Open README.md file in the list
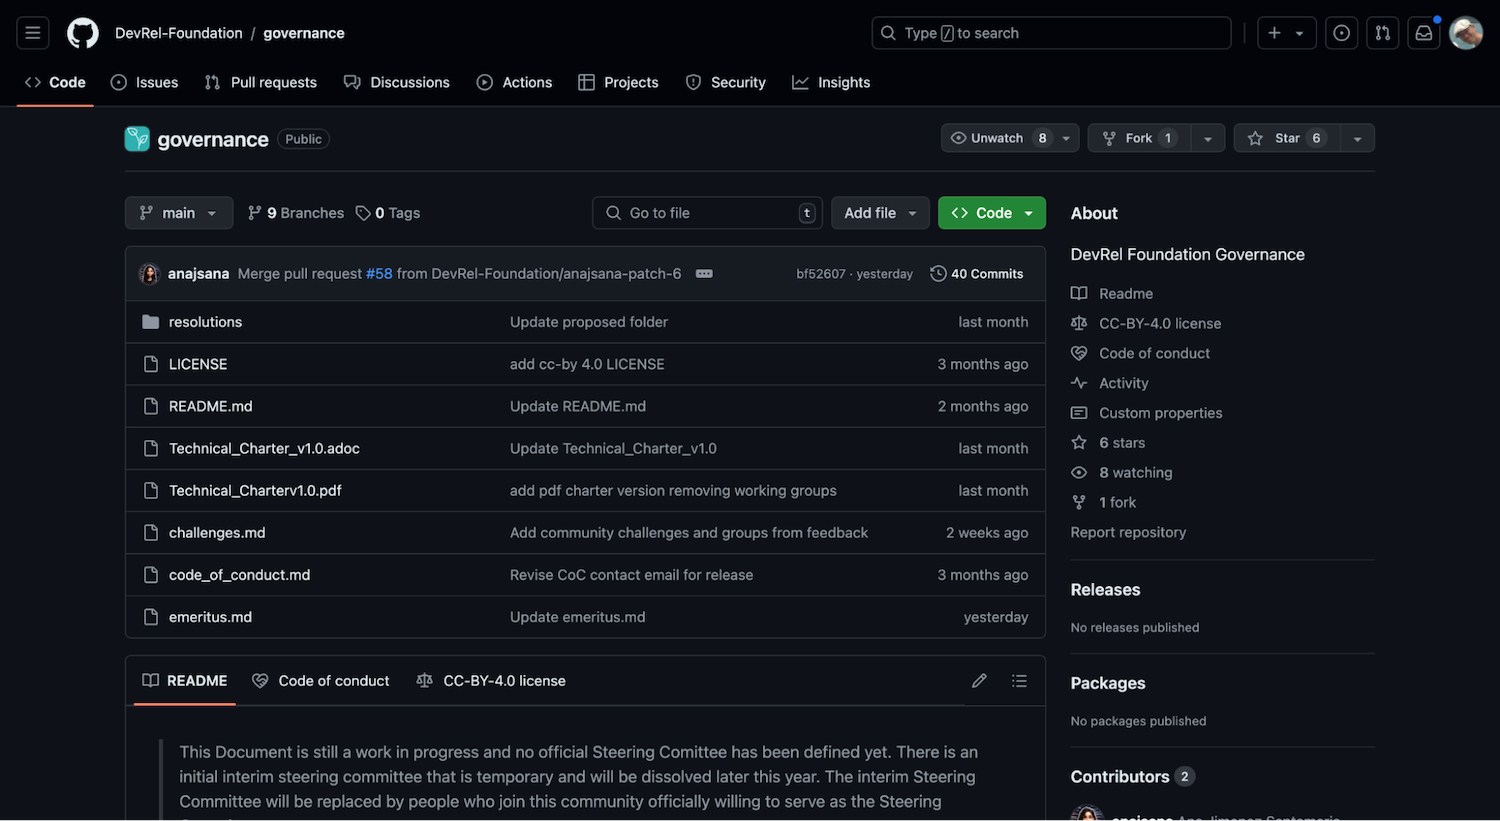The height and width of the screenshot is (821, 1500). [210, 406]
